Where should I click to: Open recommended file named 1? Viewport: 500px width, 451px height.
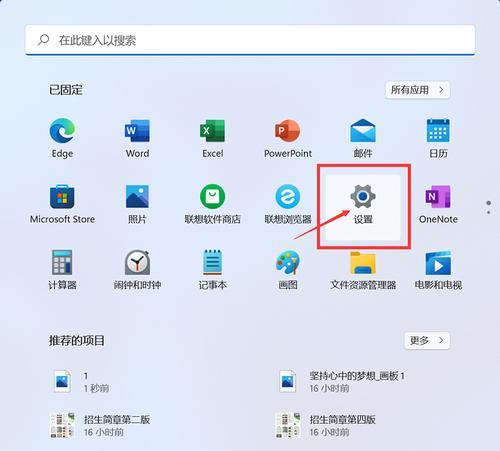click(81, 382)
